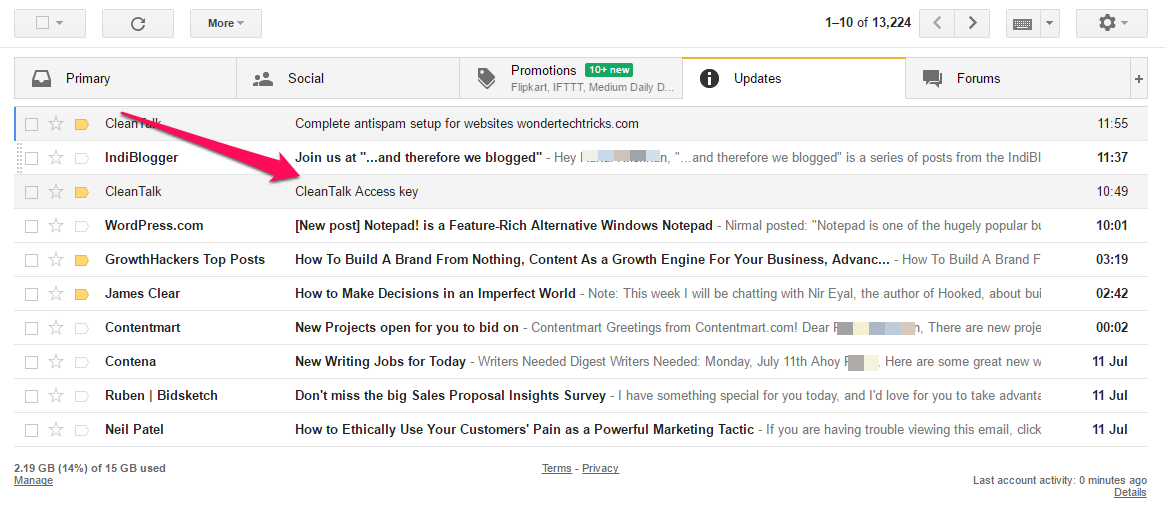
Task: Click the importance marker on Neil Patel email
Action: coord(82,430)
